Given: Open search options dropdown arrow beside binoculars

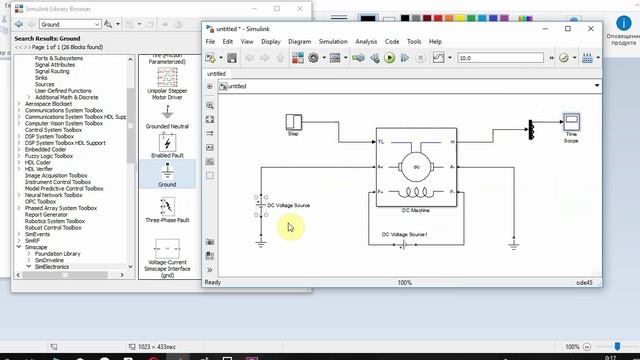Looking at the screenshot, I should coord(118,24).
